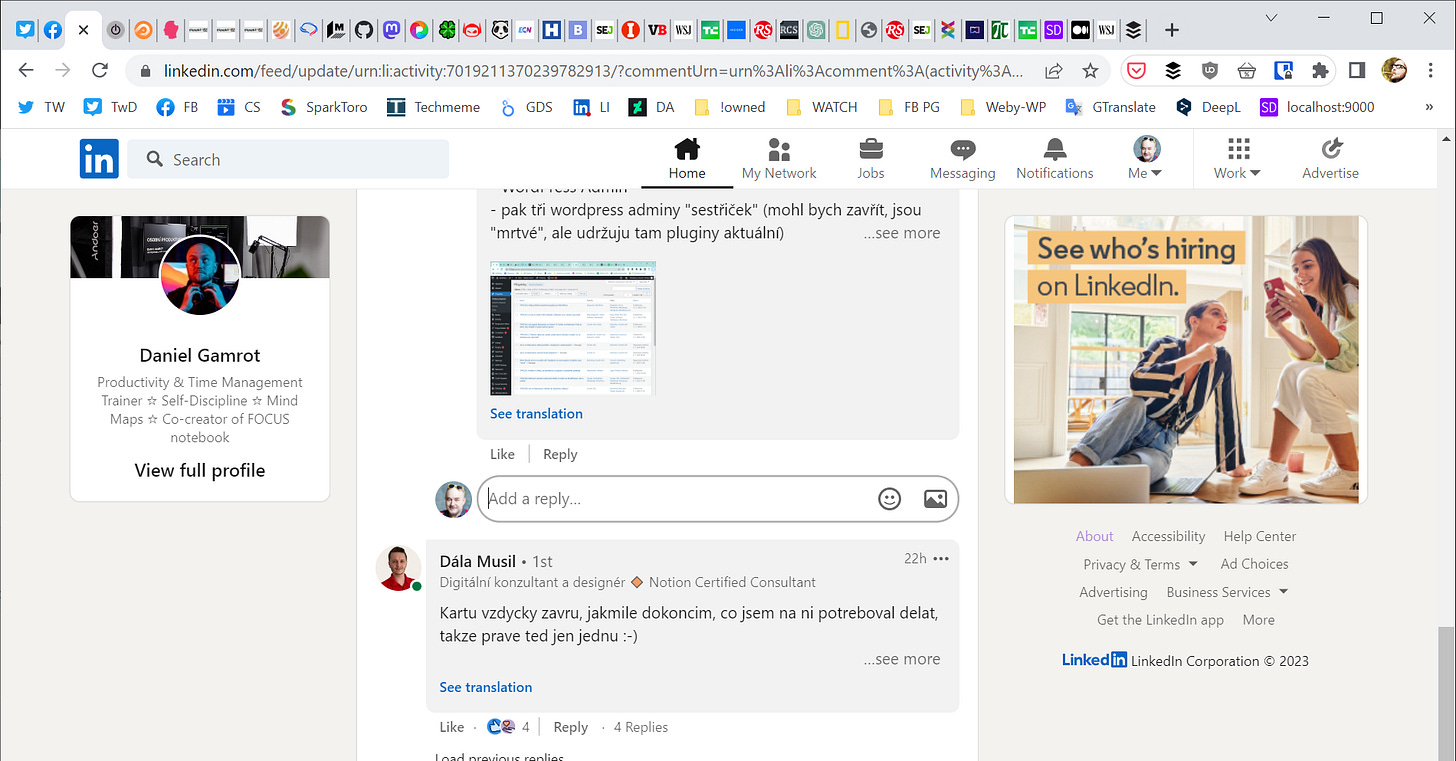Open the Extensions puzzle menu
This screenshot has height=761, width=1456.
1320,71
